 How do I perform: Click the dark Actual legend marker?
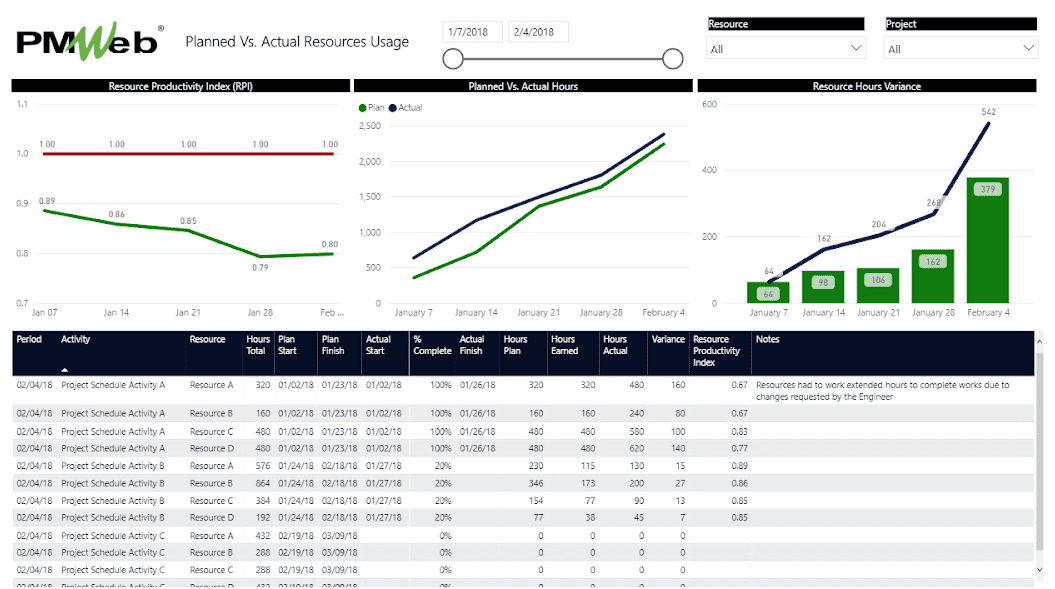(393, 107)
